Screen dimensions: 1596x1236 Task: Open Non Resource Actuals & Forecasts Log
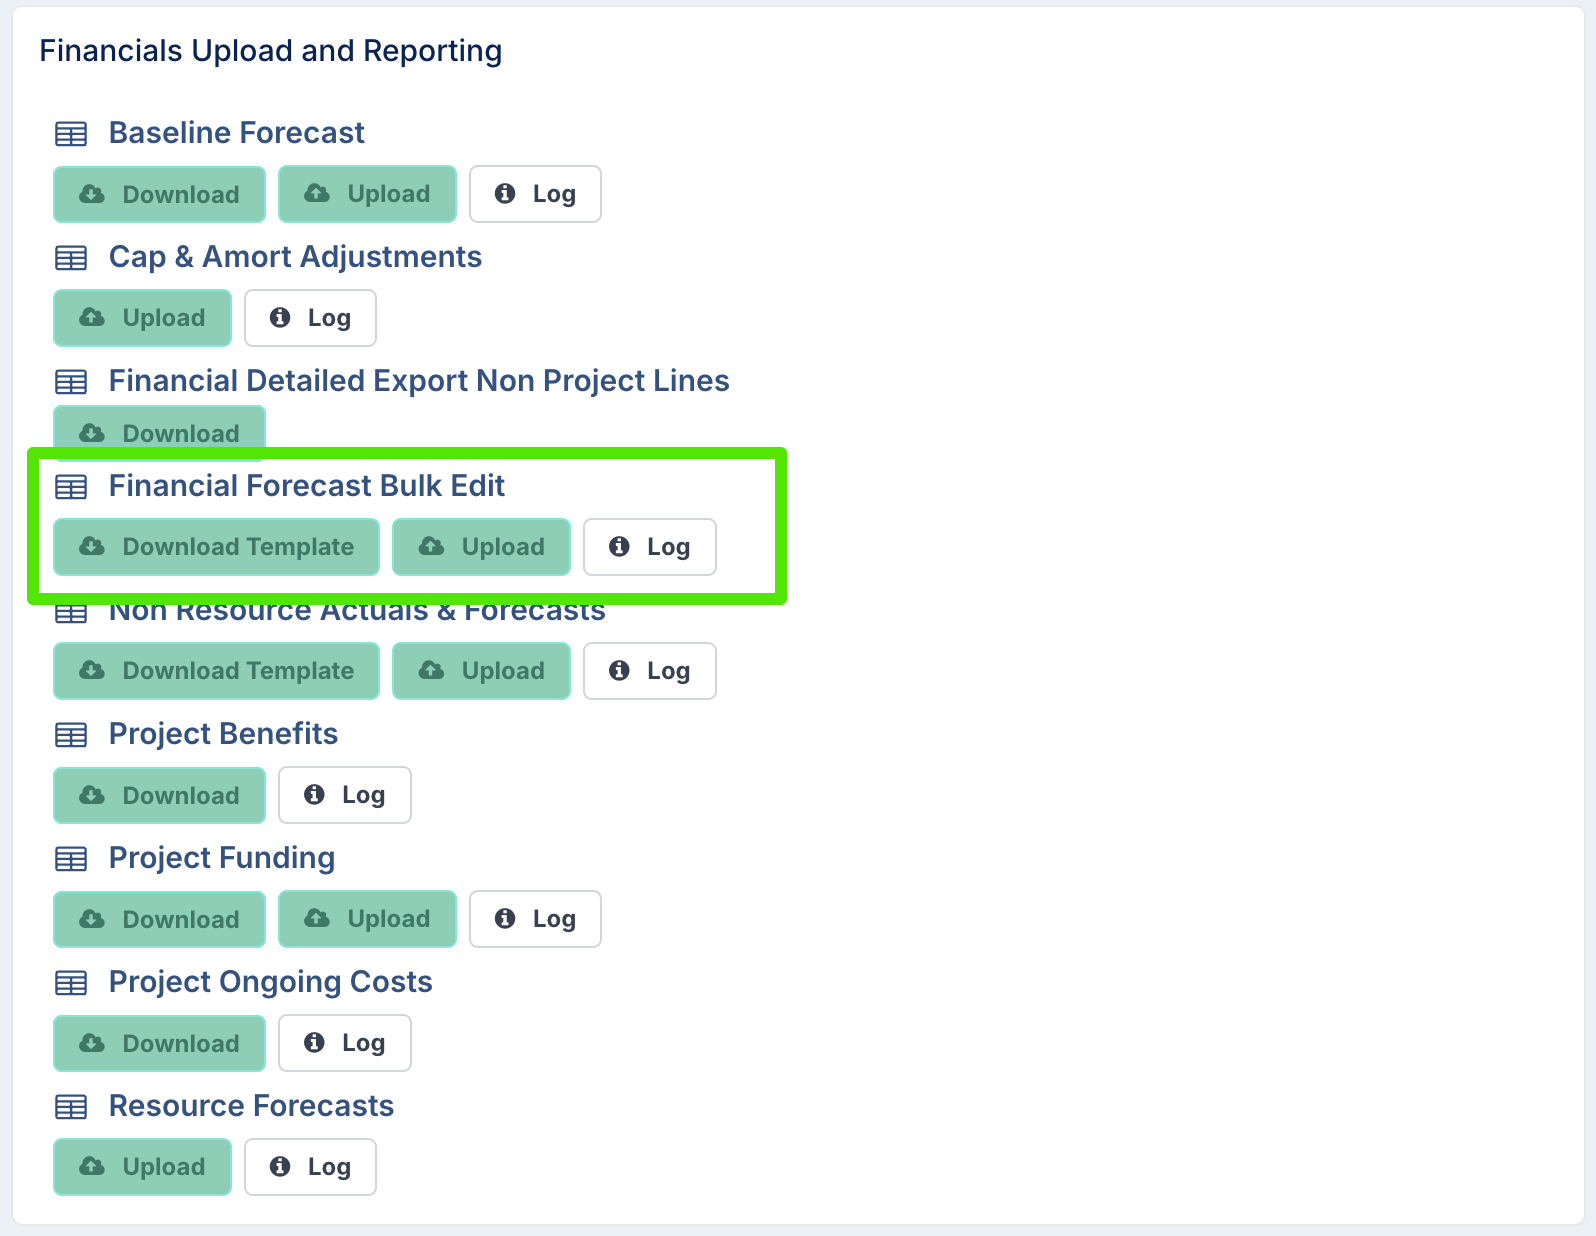click(650, 671)
